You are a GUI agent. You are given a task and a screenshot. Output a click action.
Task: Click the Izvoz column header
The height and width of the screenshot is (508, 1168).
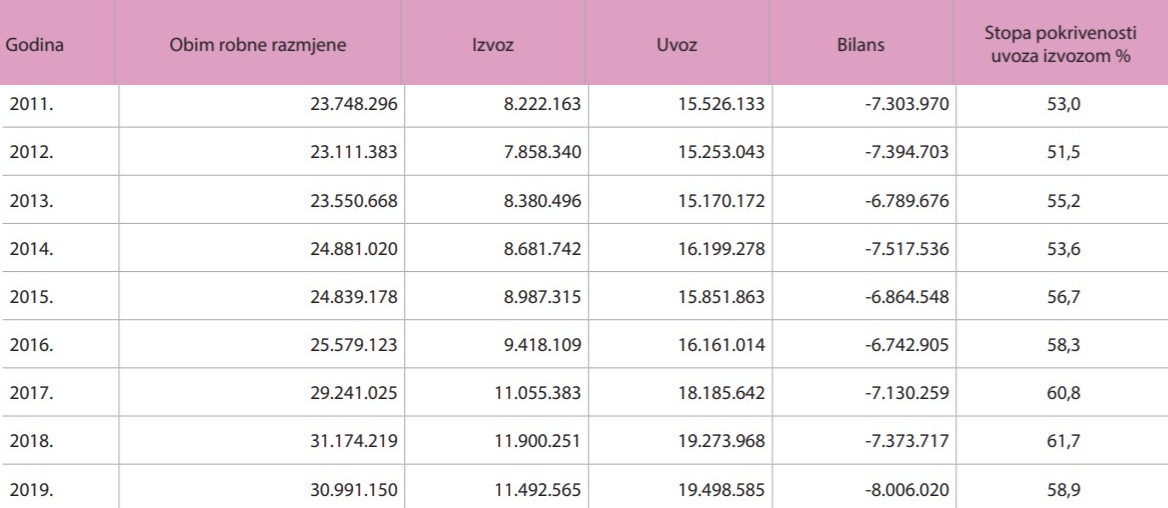coord(492,45)
